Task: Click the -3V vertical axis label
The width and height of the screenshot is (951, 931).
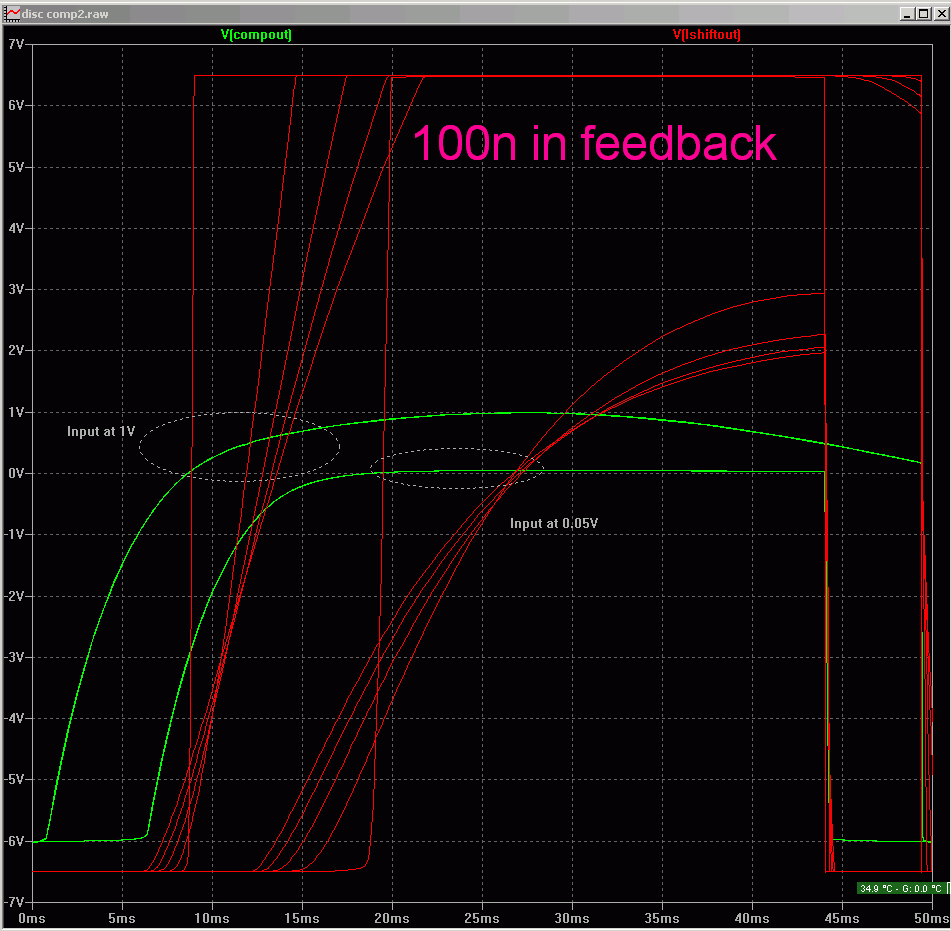Action: pos(14,657)
